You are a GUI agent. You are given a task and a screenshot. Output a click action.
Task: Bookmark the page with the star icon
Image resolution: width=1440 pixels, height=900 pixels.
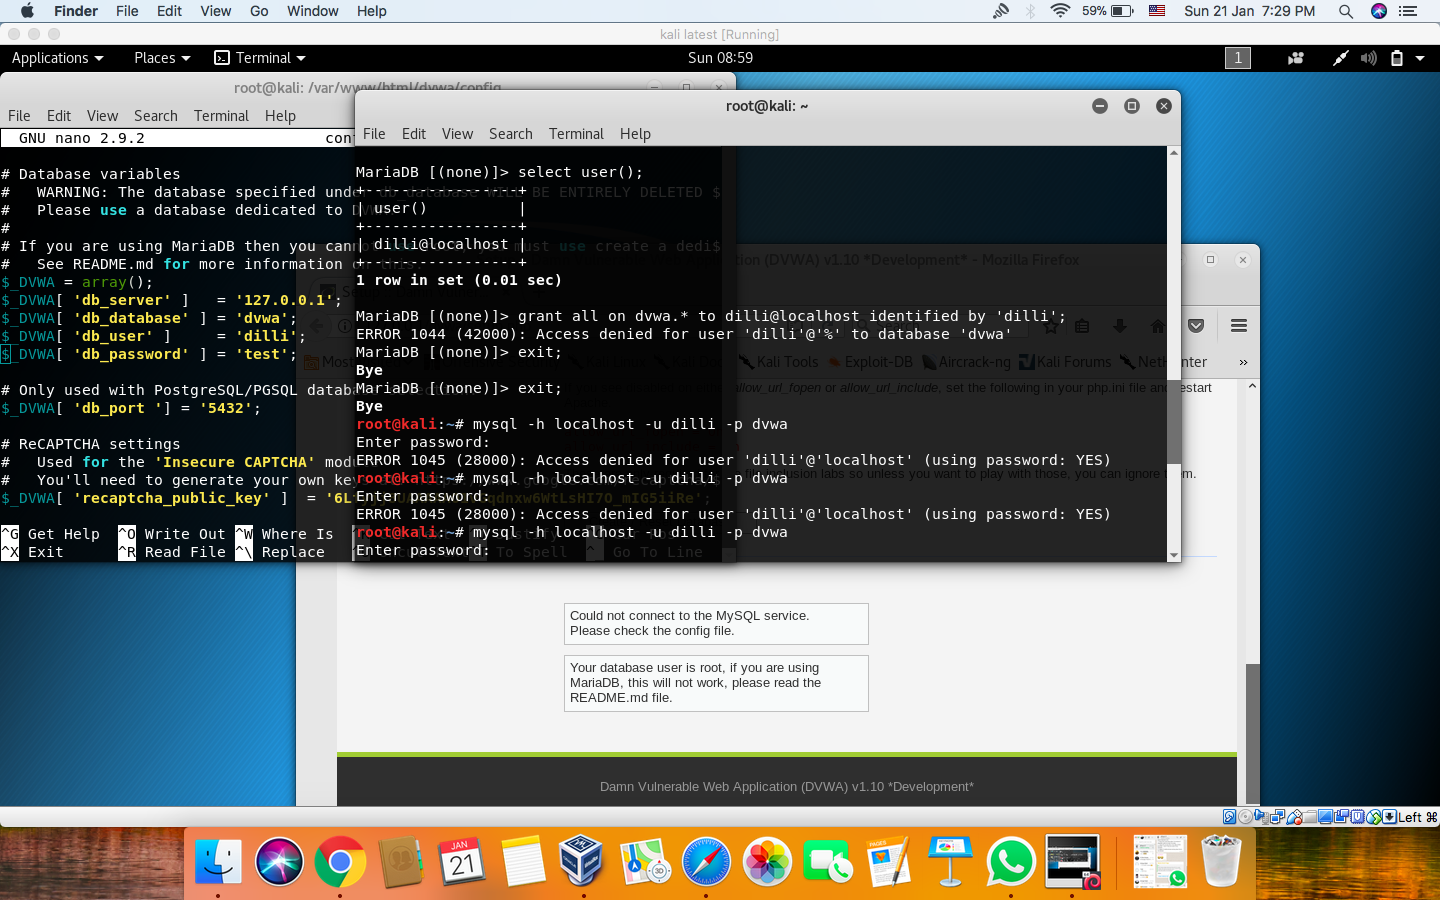point(1051,326)
